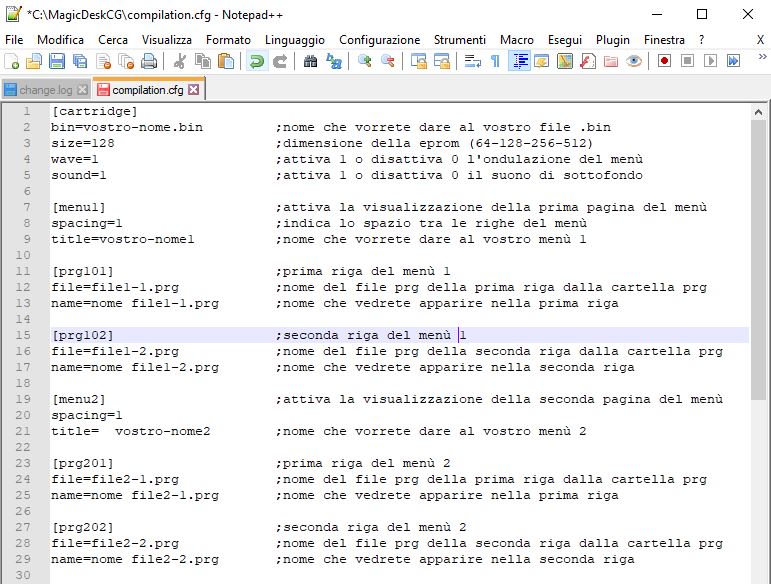Toggle the Function List panel icon

tap(588, 61)
